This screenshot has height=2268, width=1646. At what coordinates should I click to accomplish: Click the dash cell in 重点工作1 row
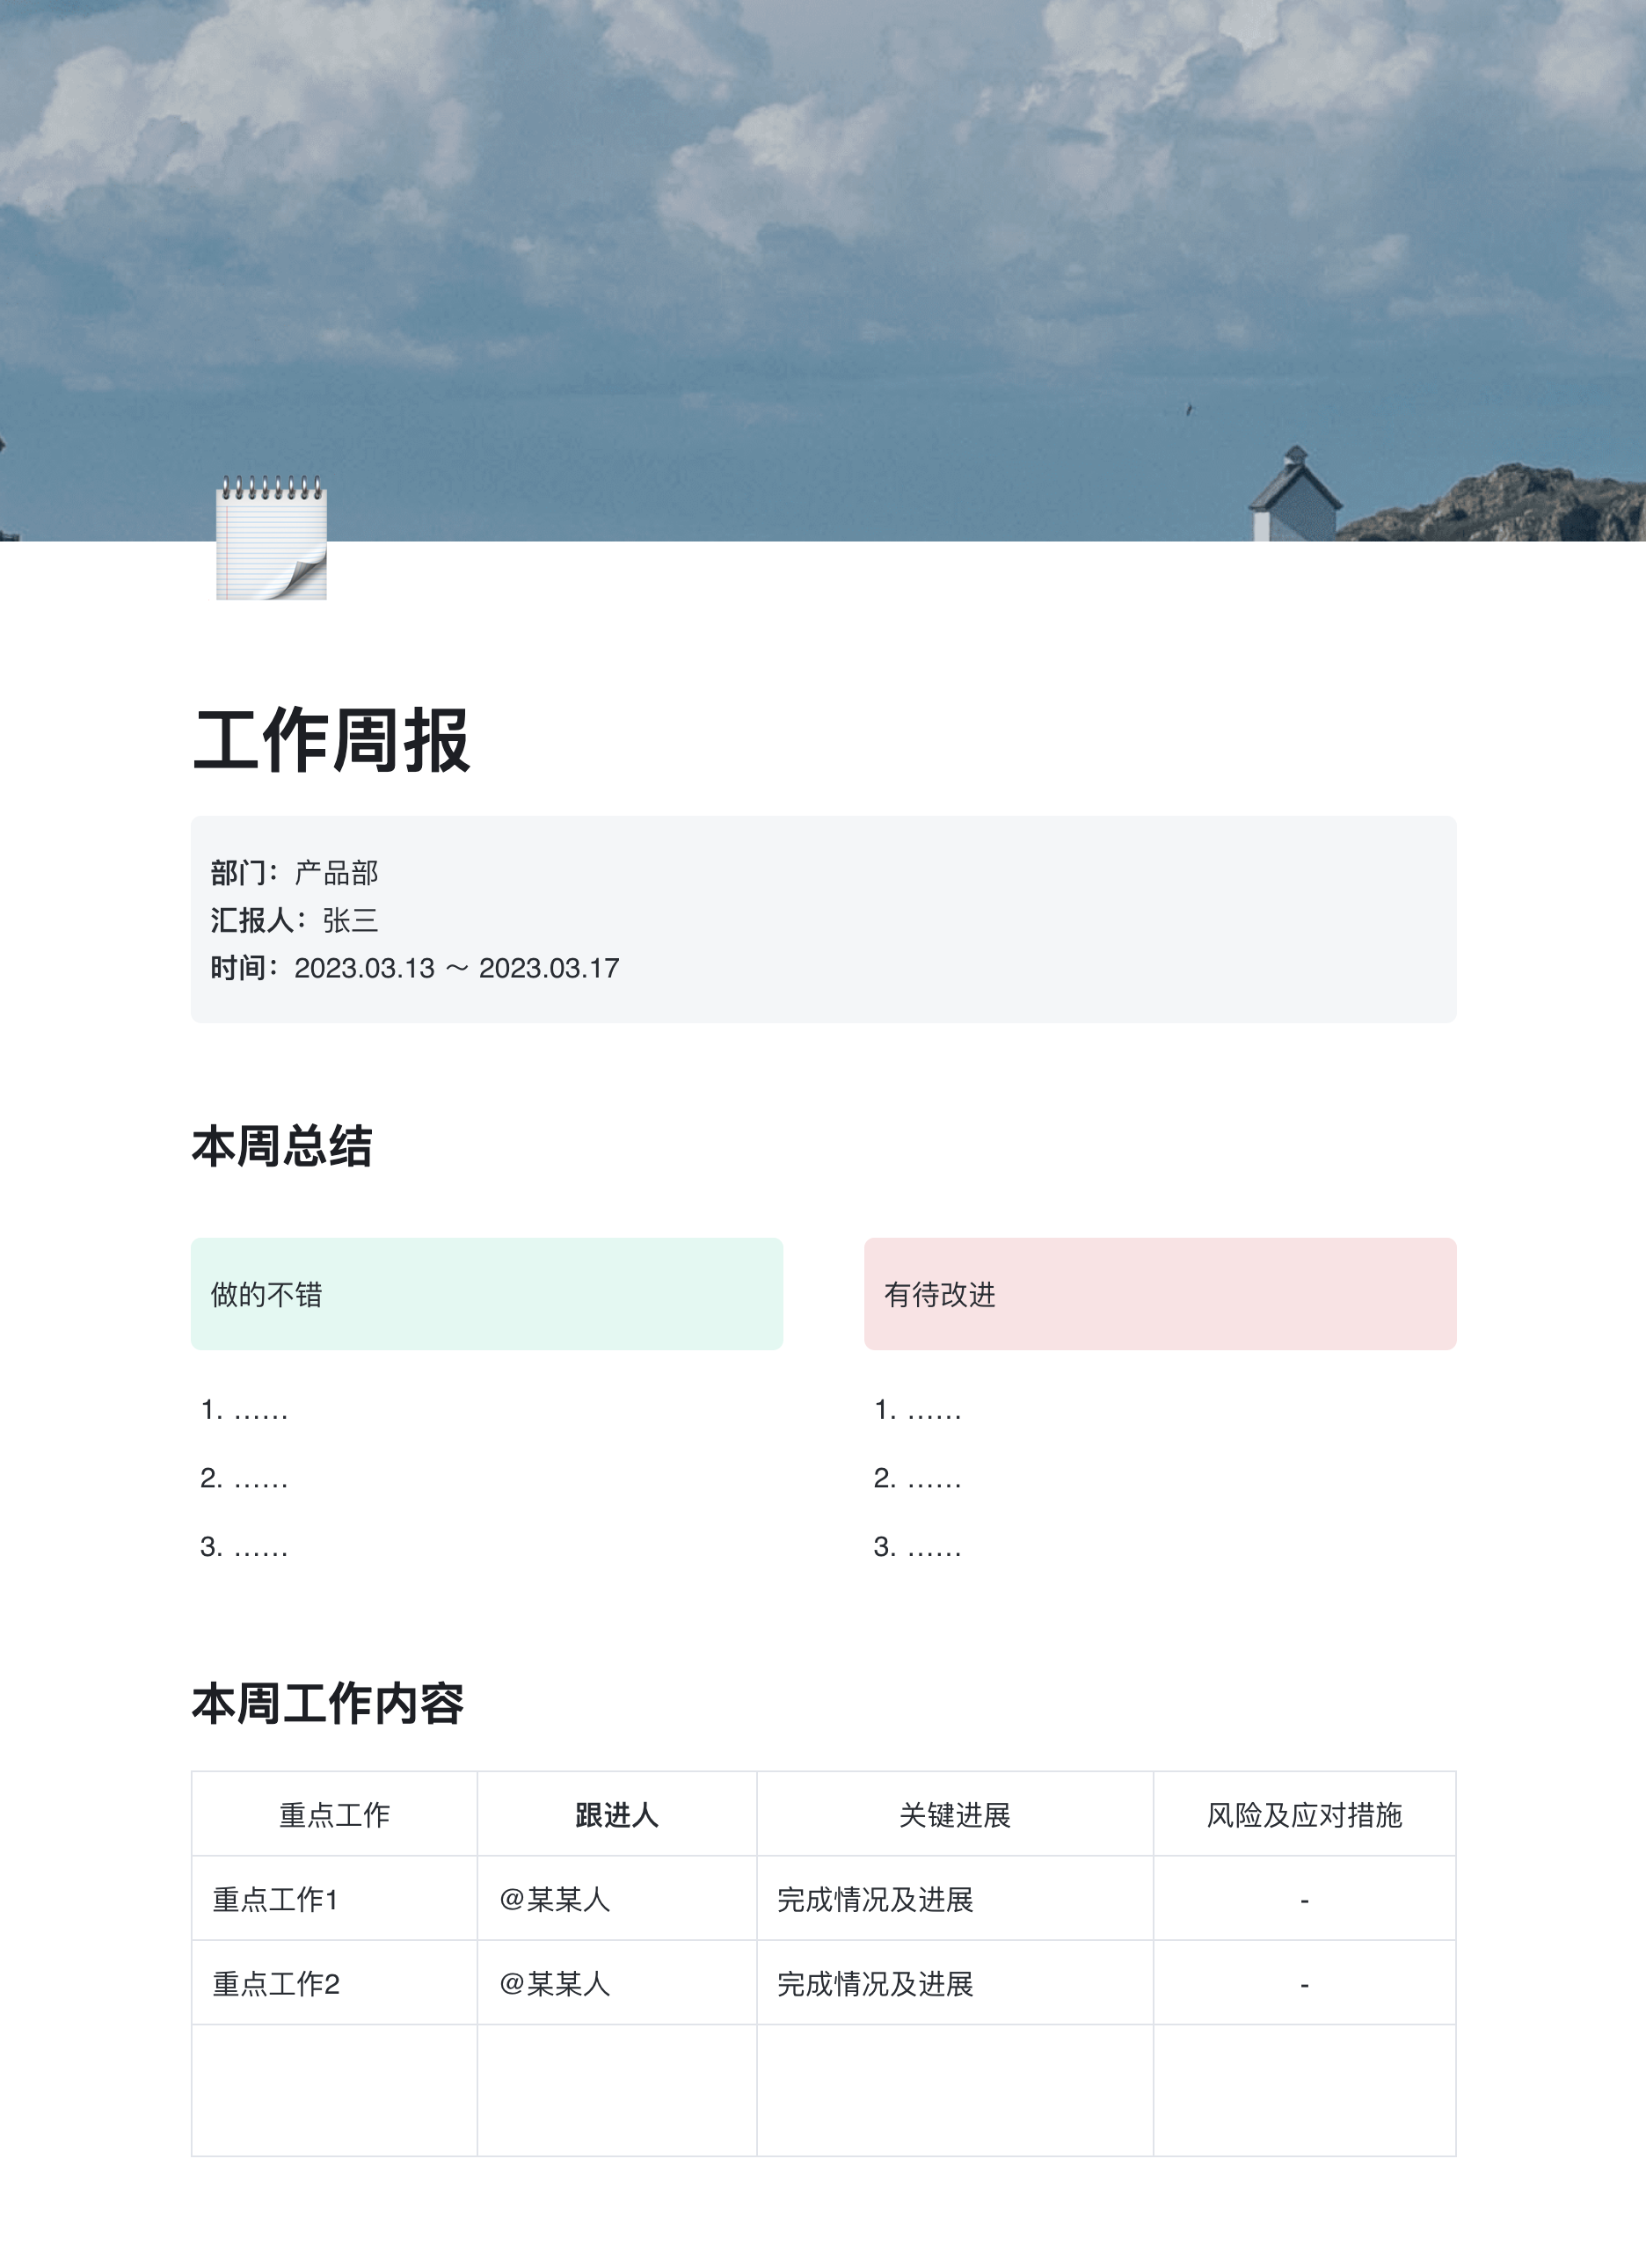coord(1305,1898)
